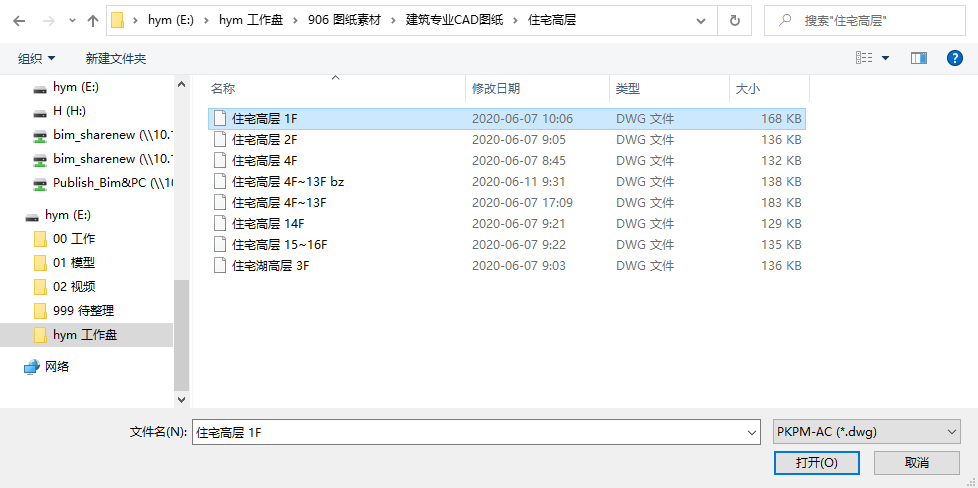
Task: Click date 2020-06-11 9:31 cell
Action: (519, 182)
